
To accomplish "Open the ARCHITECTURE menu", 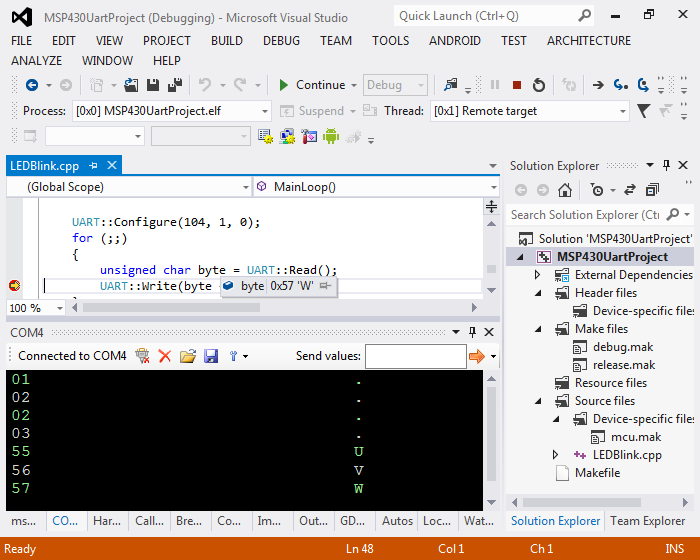I will tap(589, 41).
